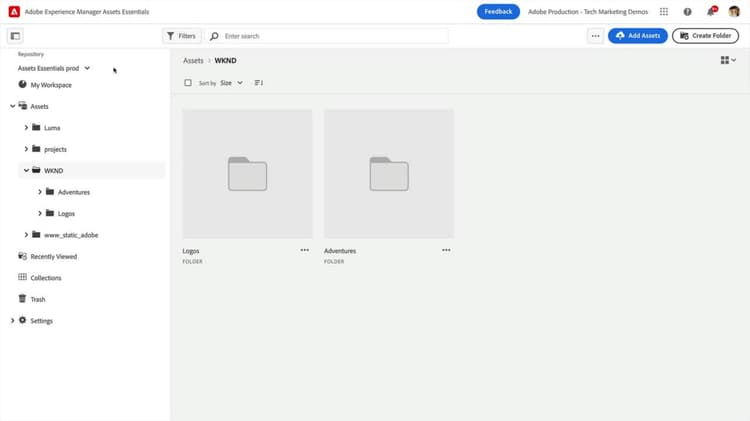Open the Adventures folder thumbnail
The image size is (750, 421).
pos(389,174)
